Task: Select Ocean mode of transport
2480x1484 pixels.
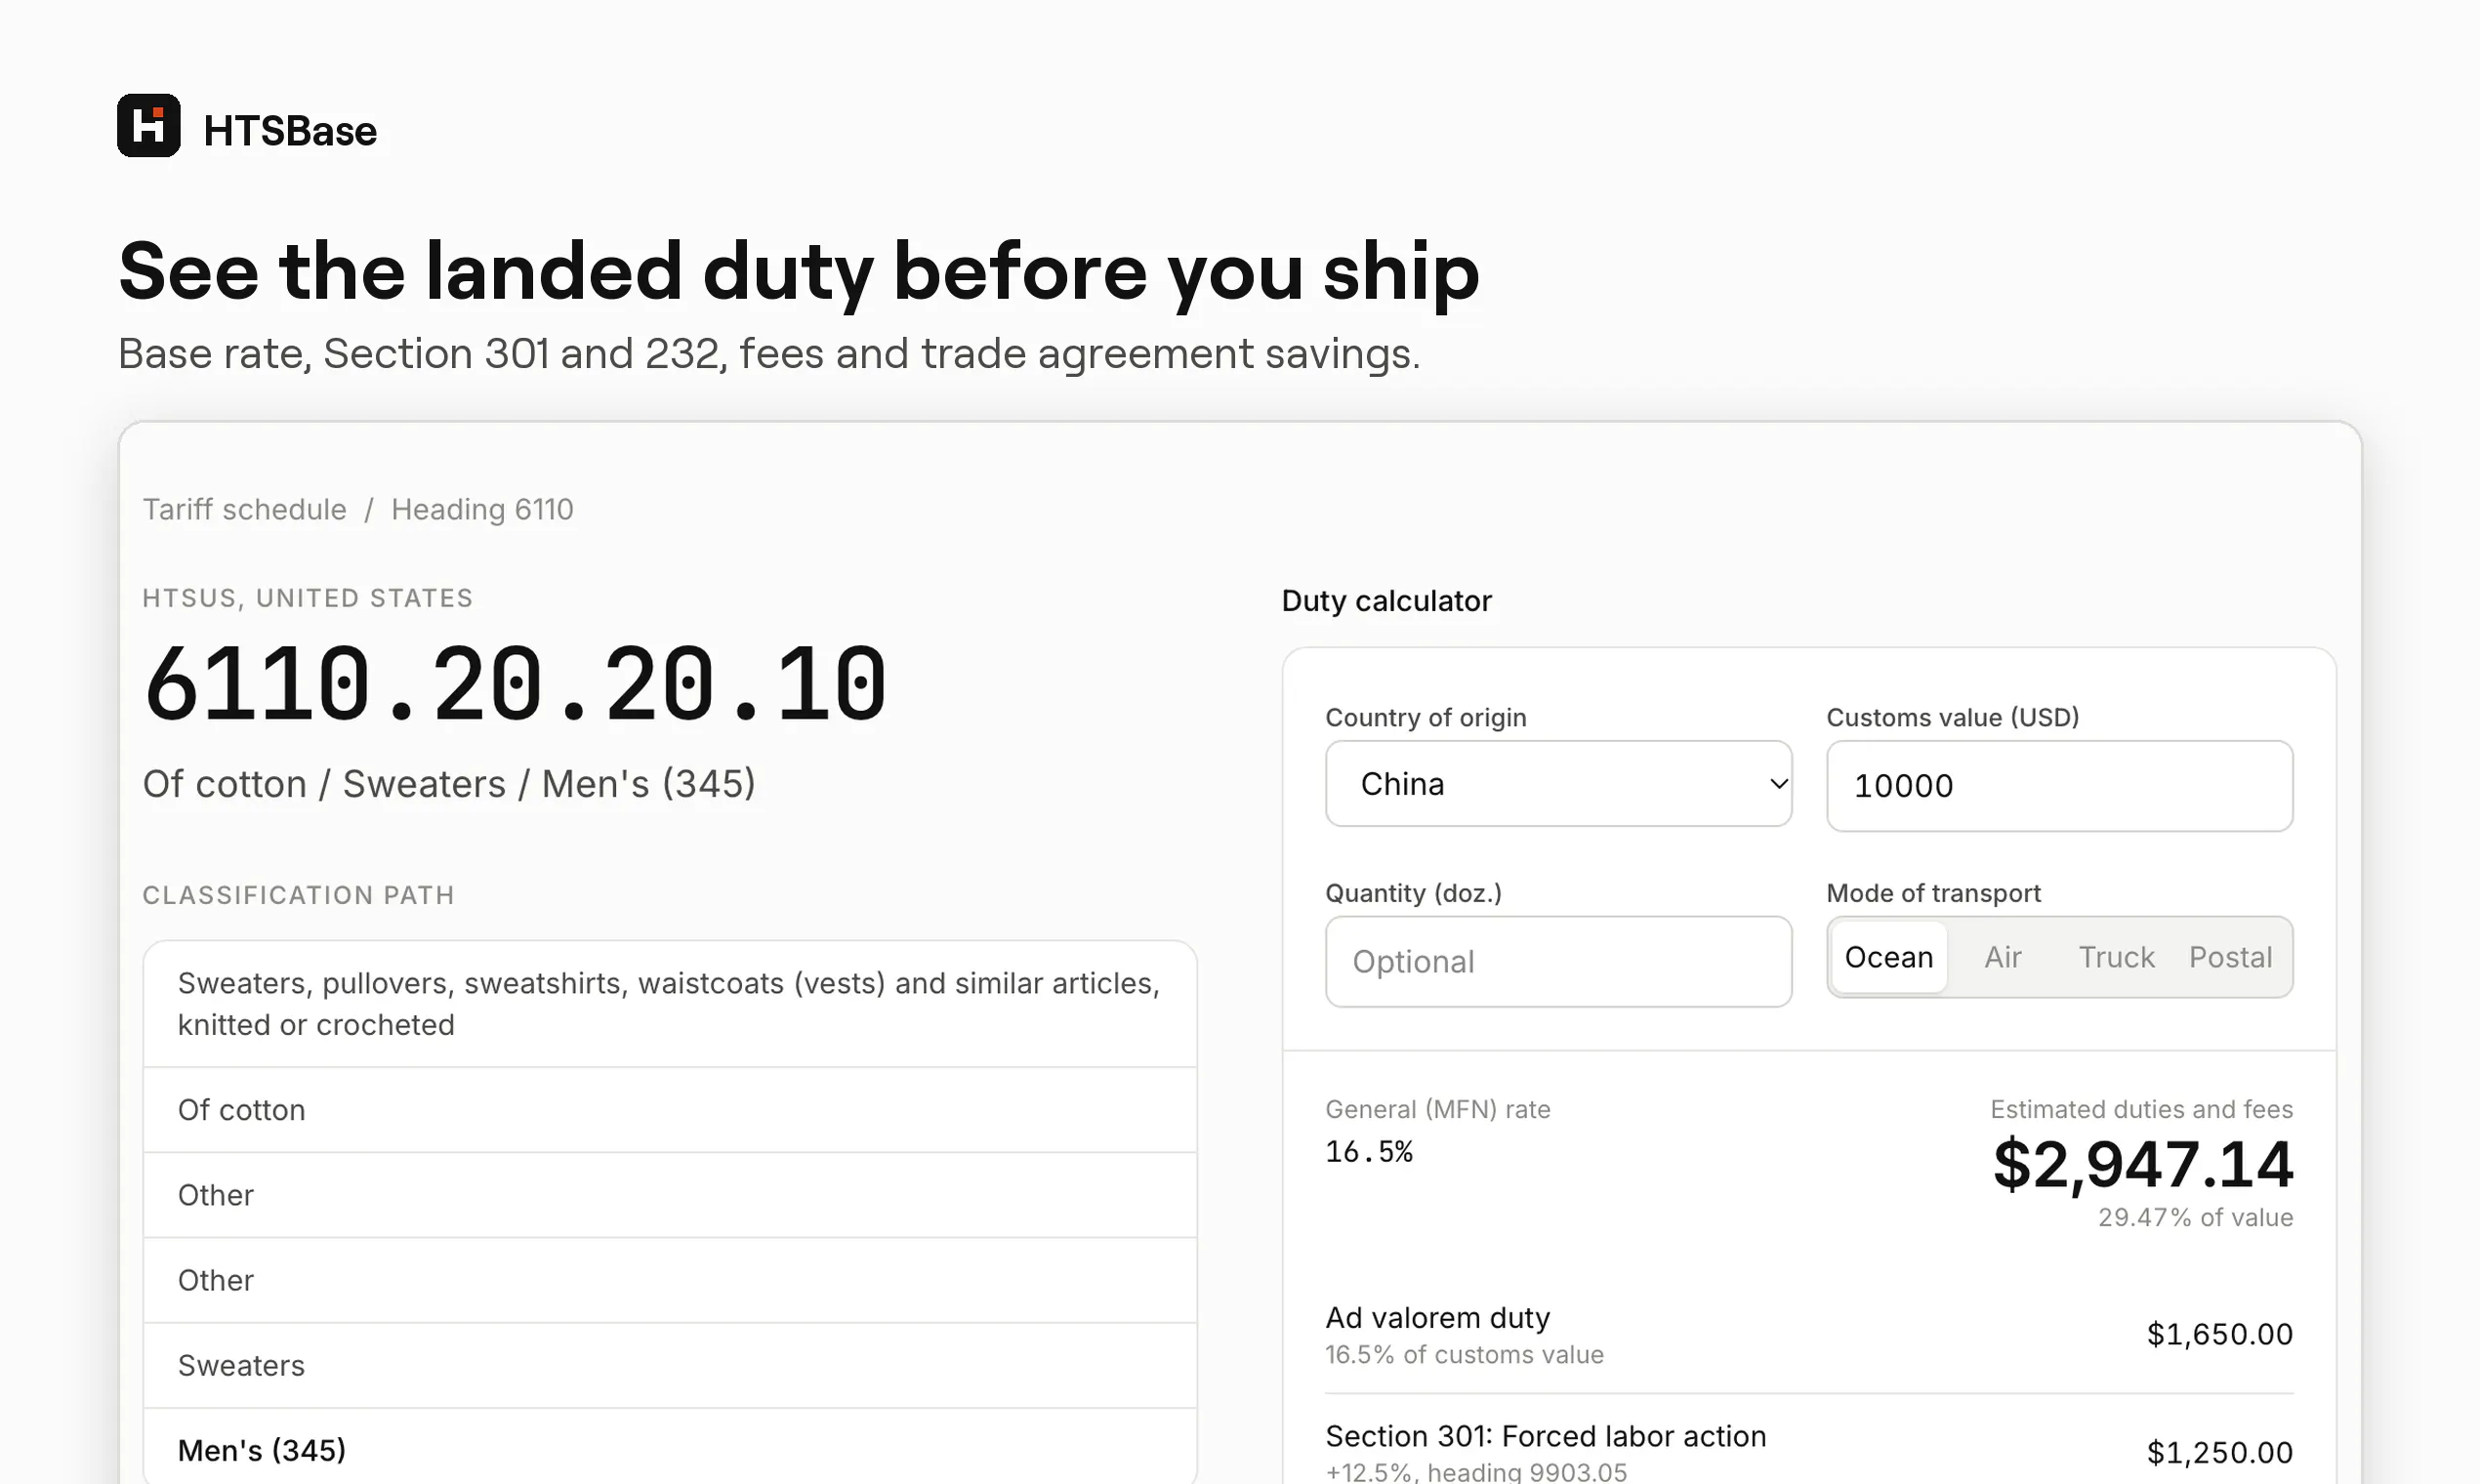Action: (x=1889, y=958)
